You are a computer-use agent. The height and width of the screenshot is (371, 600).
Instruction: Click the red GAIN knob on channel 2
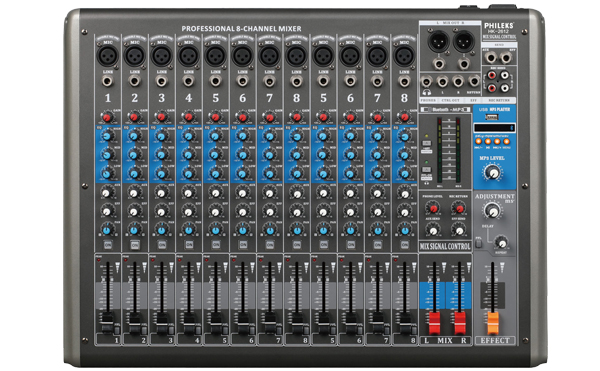point(134,117)
